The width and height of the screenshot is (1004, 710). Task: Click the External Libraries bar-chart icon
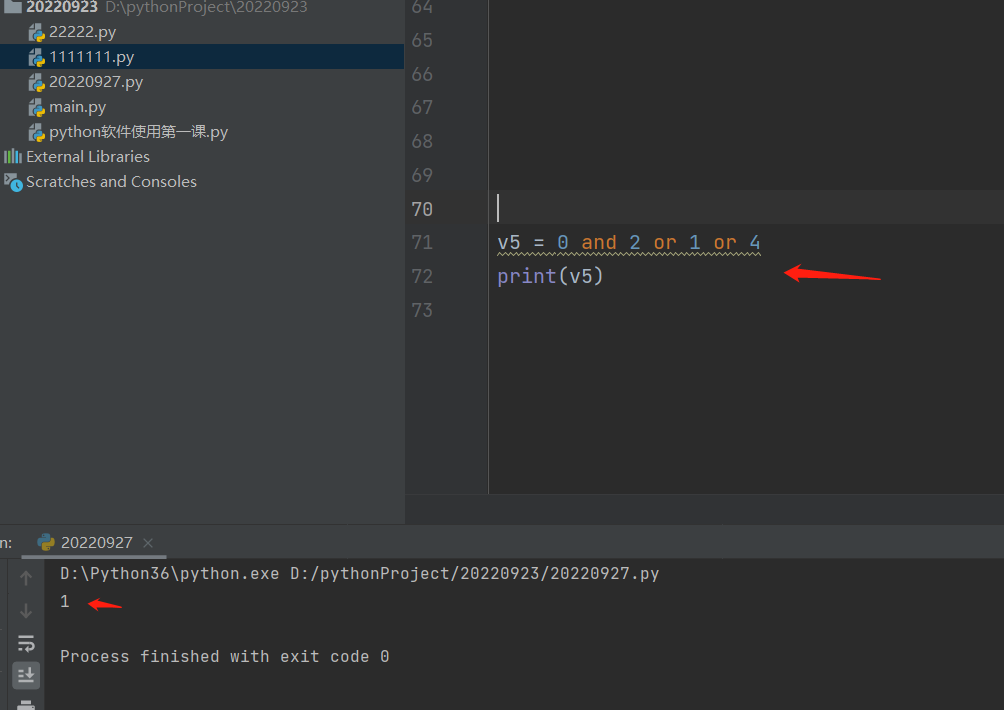(x=13, y=156)
